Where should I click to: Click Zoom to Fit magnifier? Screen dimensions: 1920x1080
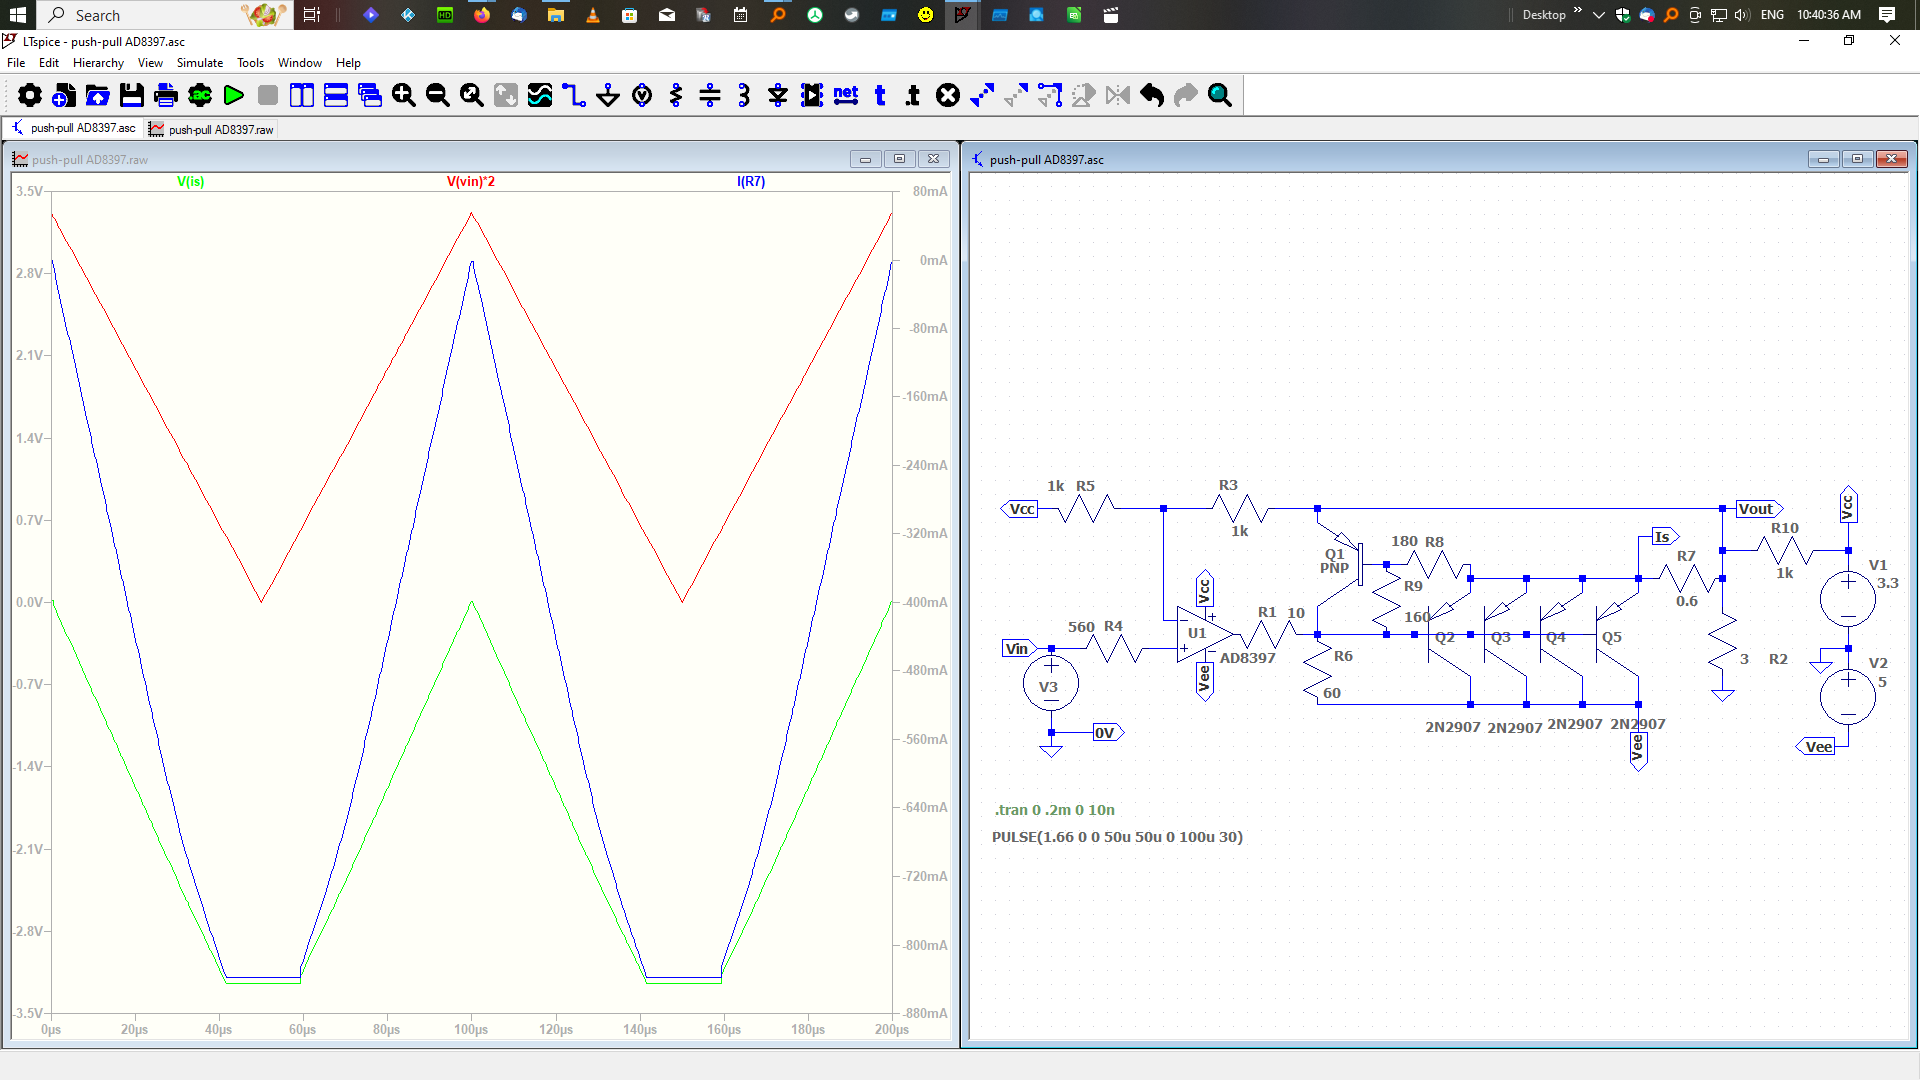click(472, 95)
